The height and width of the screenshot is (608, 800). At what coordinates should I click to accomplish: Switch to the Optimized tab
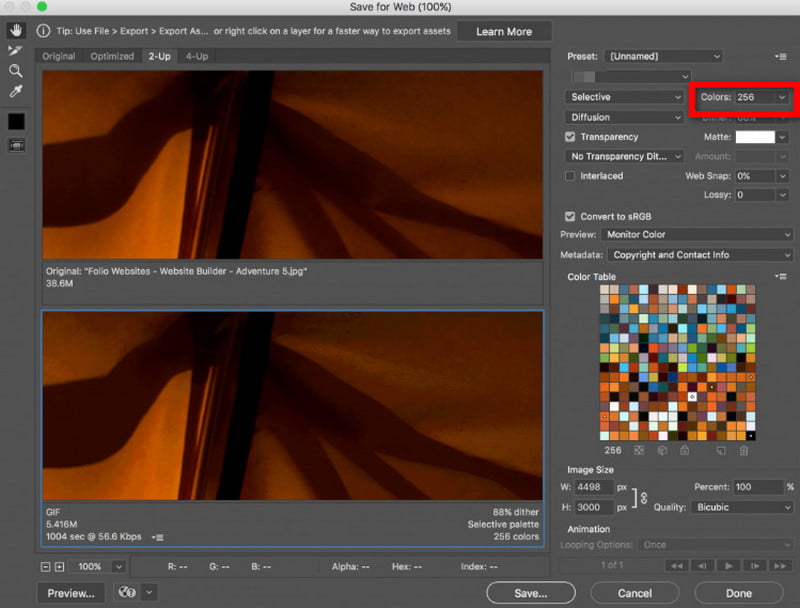(x=112, y=56)
